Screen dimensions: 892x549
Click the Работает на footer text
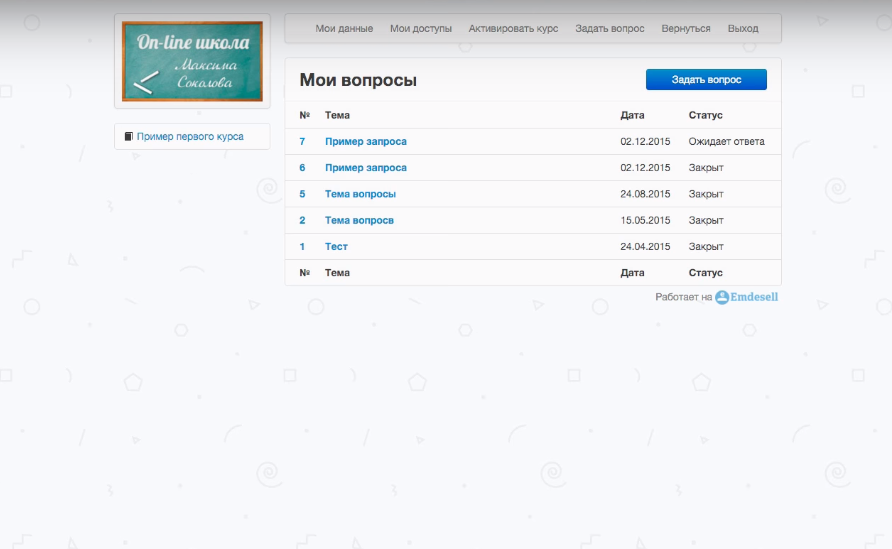[x=683, y=297]
